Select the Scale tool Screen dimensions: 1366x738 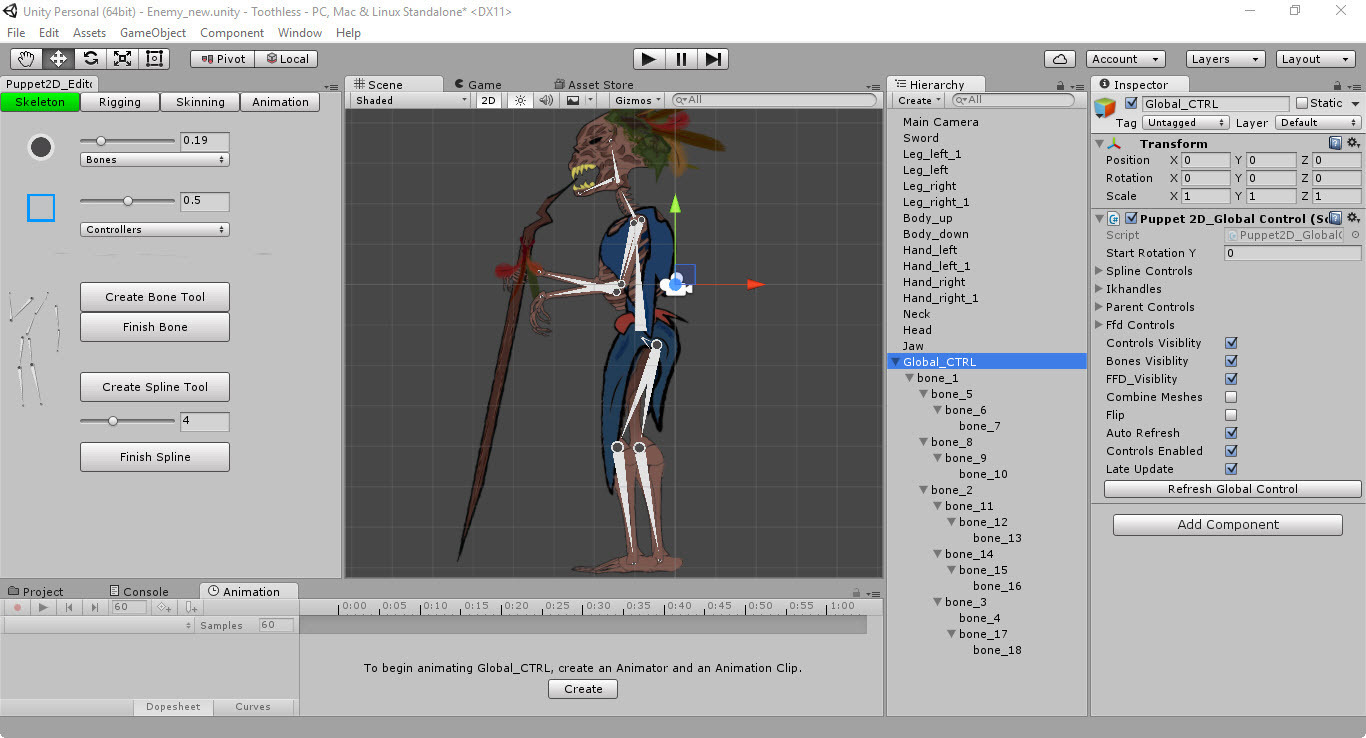tap(123, 59)
